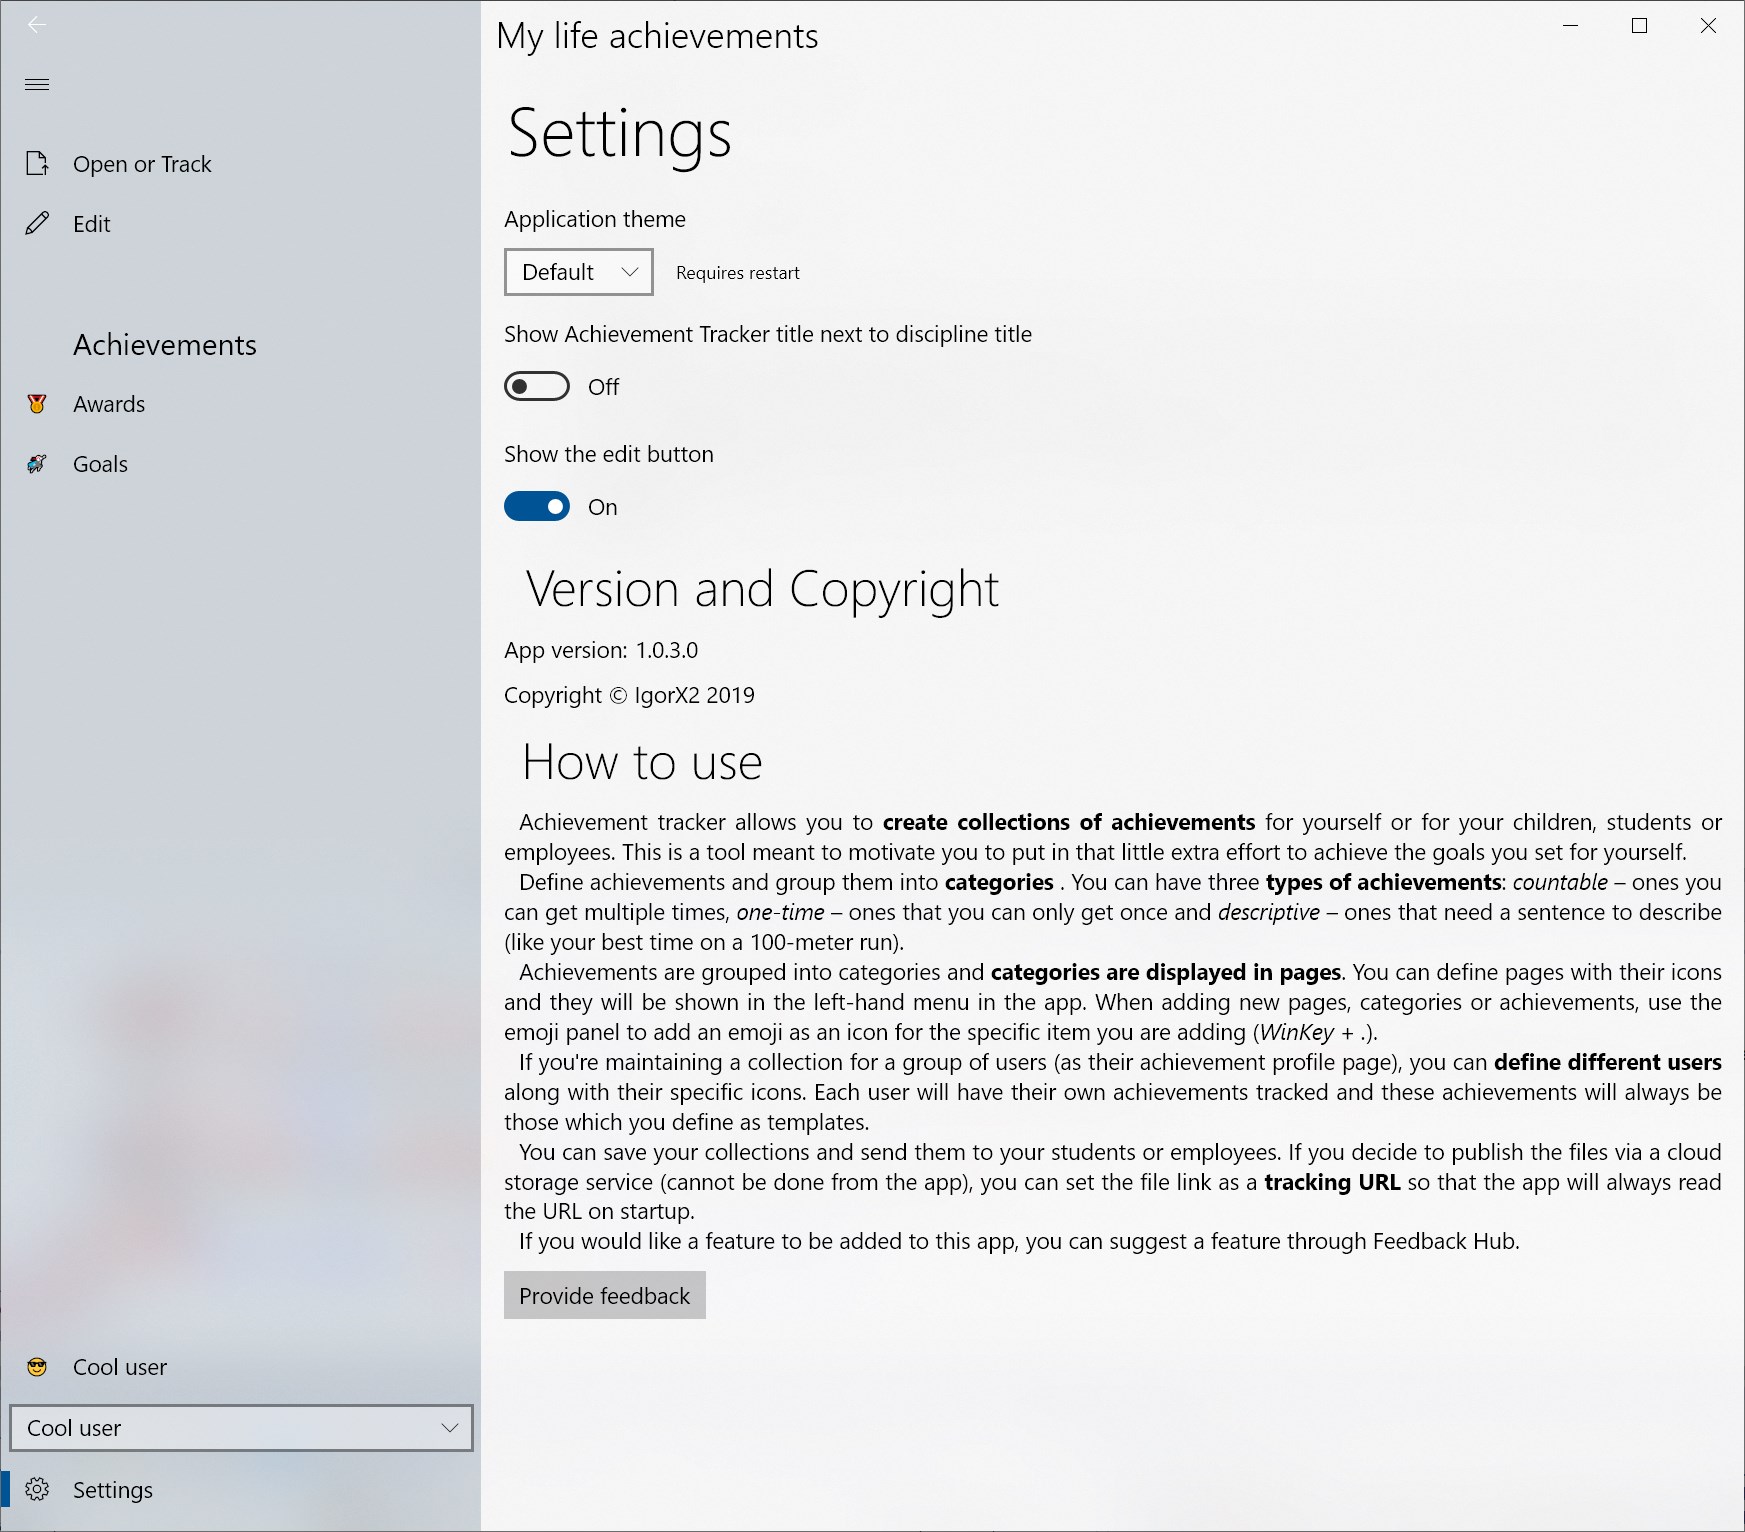
Task: Click the Goals rocket icon
Action: [37, 464]
